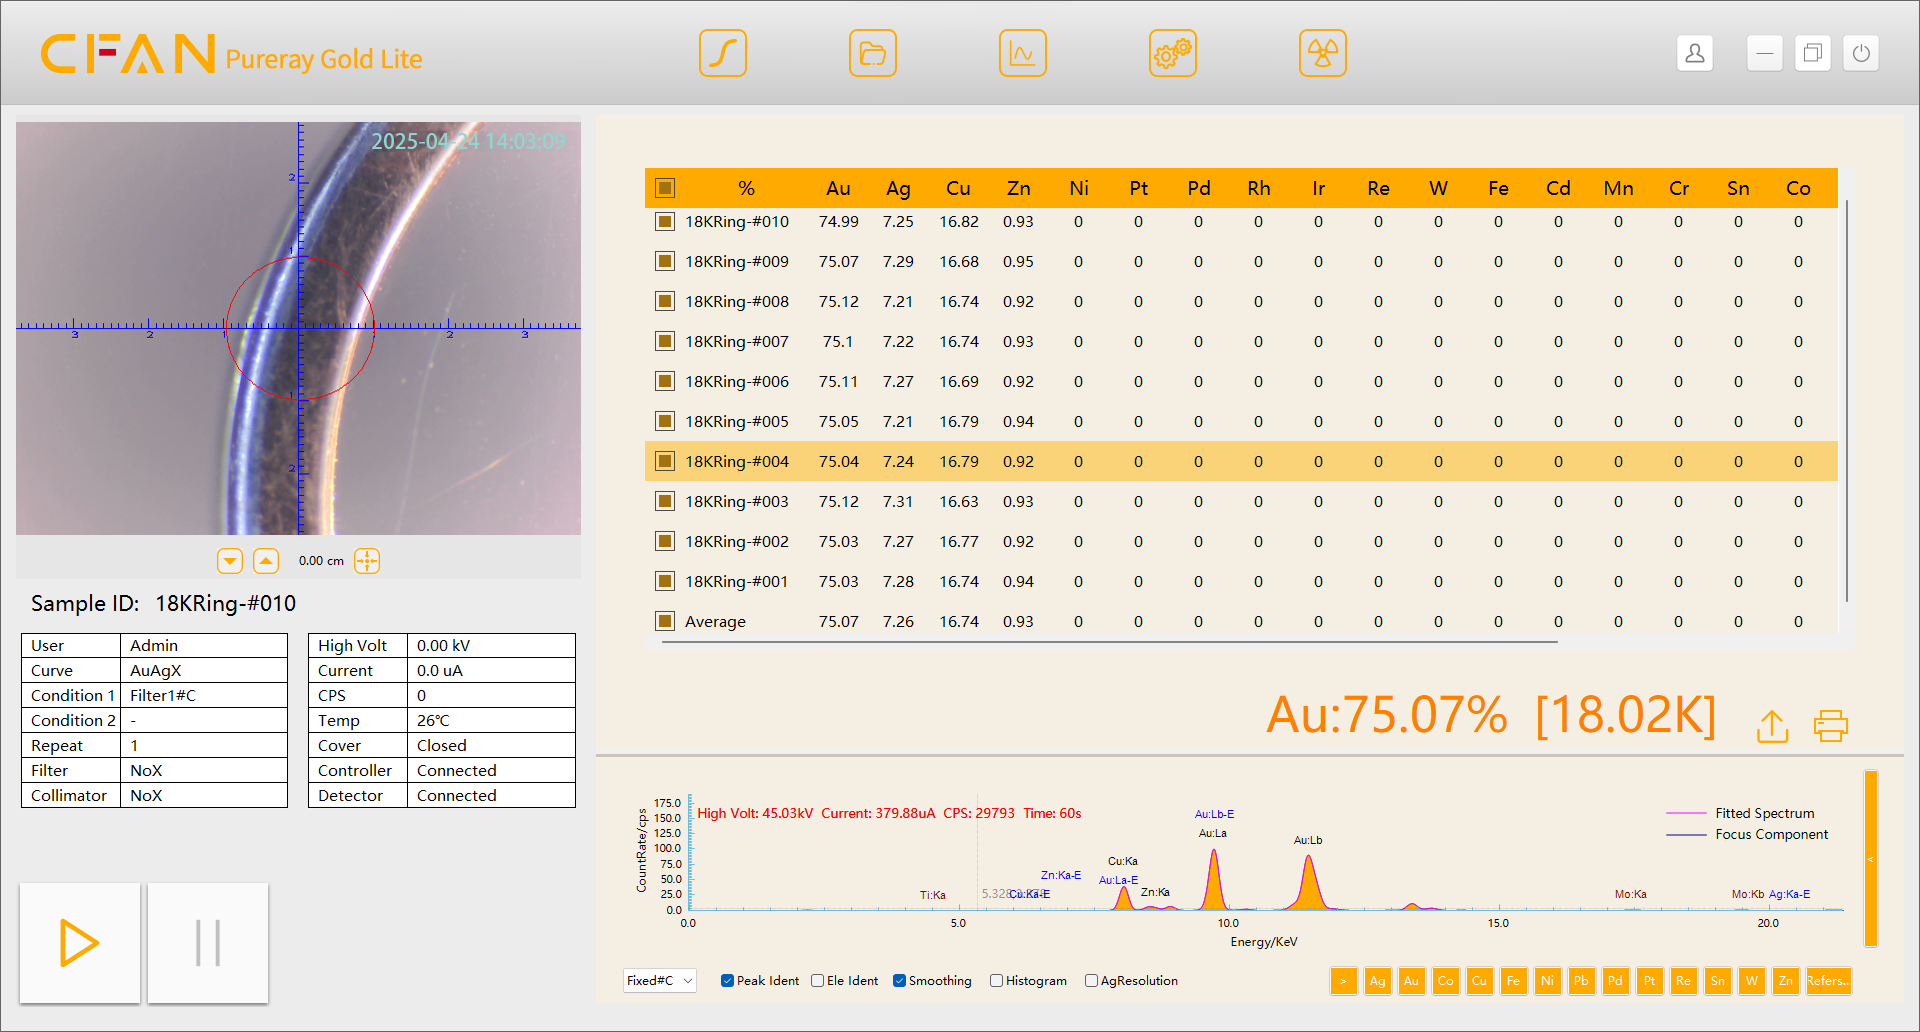
Task: Click the Zn element button
Action: tap(1785, 981)
